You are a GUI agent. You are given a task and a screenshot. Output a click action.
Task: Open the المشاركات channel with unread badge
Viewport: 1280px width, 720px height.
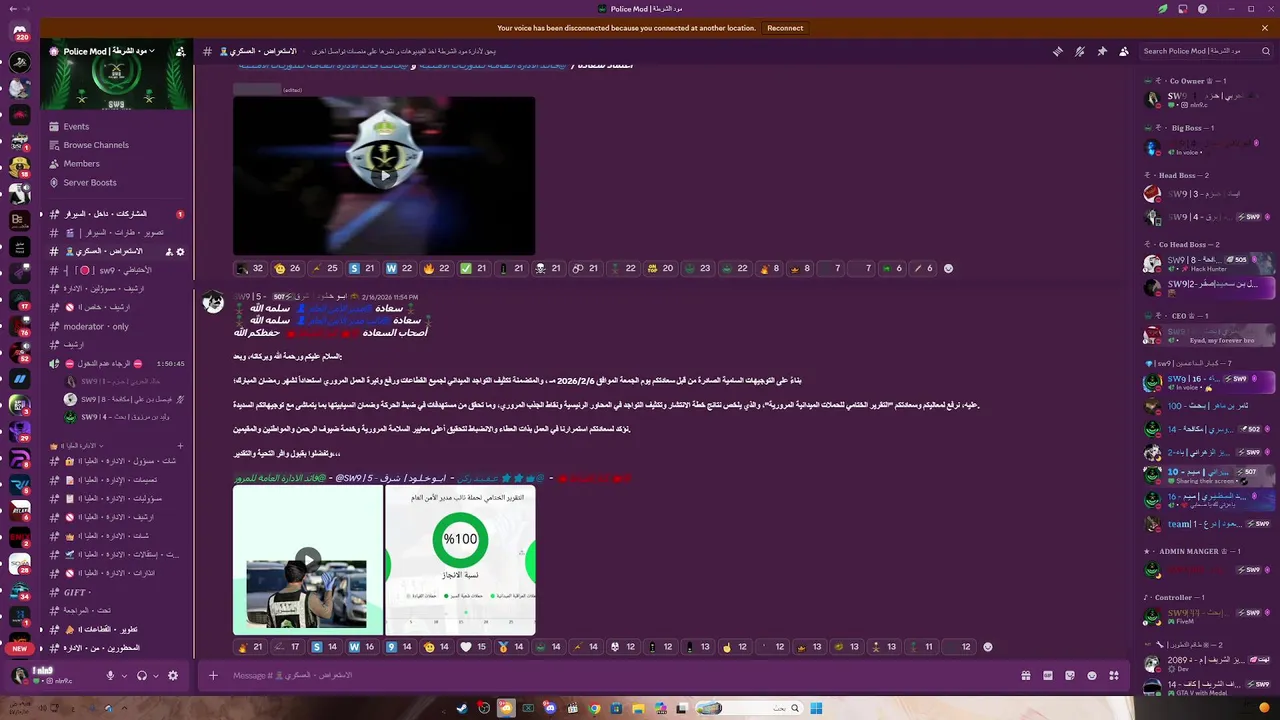(118, 214)
